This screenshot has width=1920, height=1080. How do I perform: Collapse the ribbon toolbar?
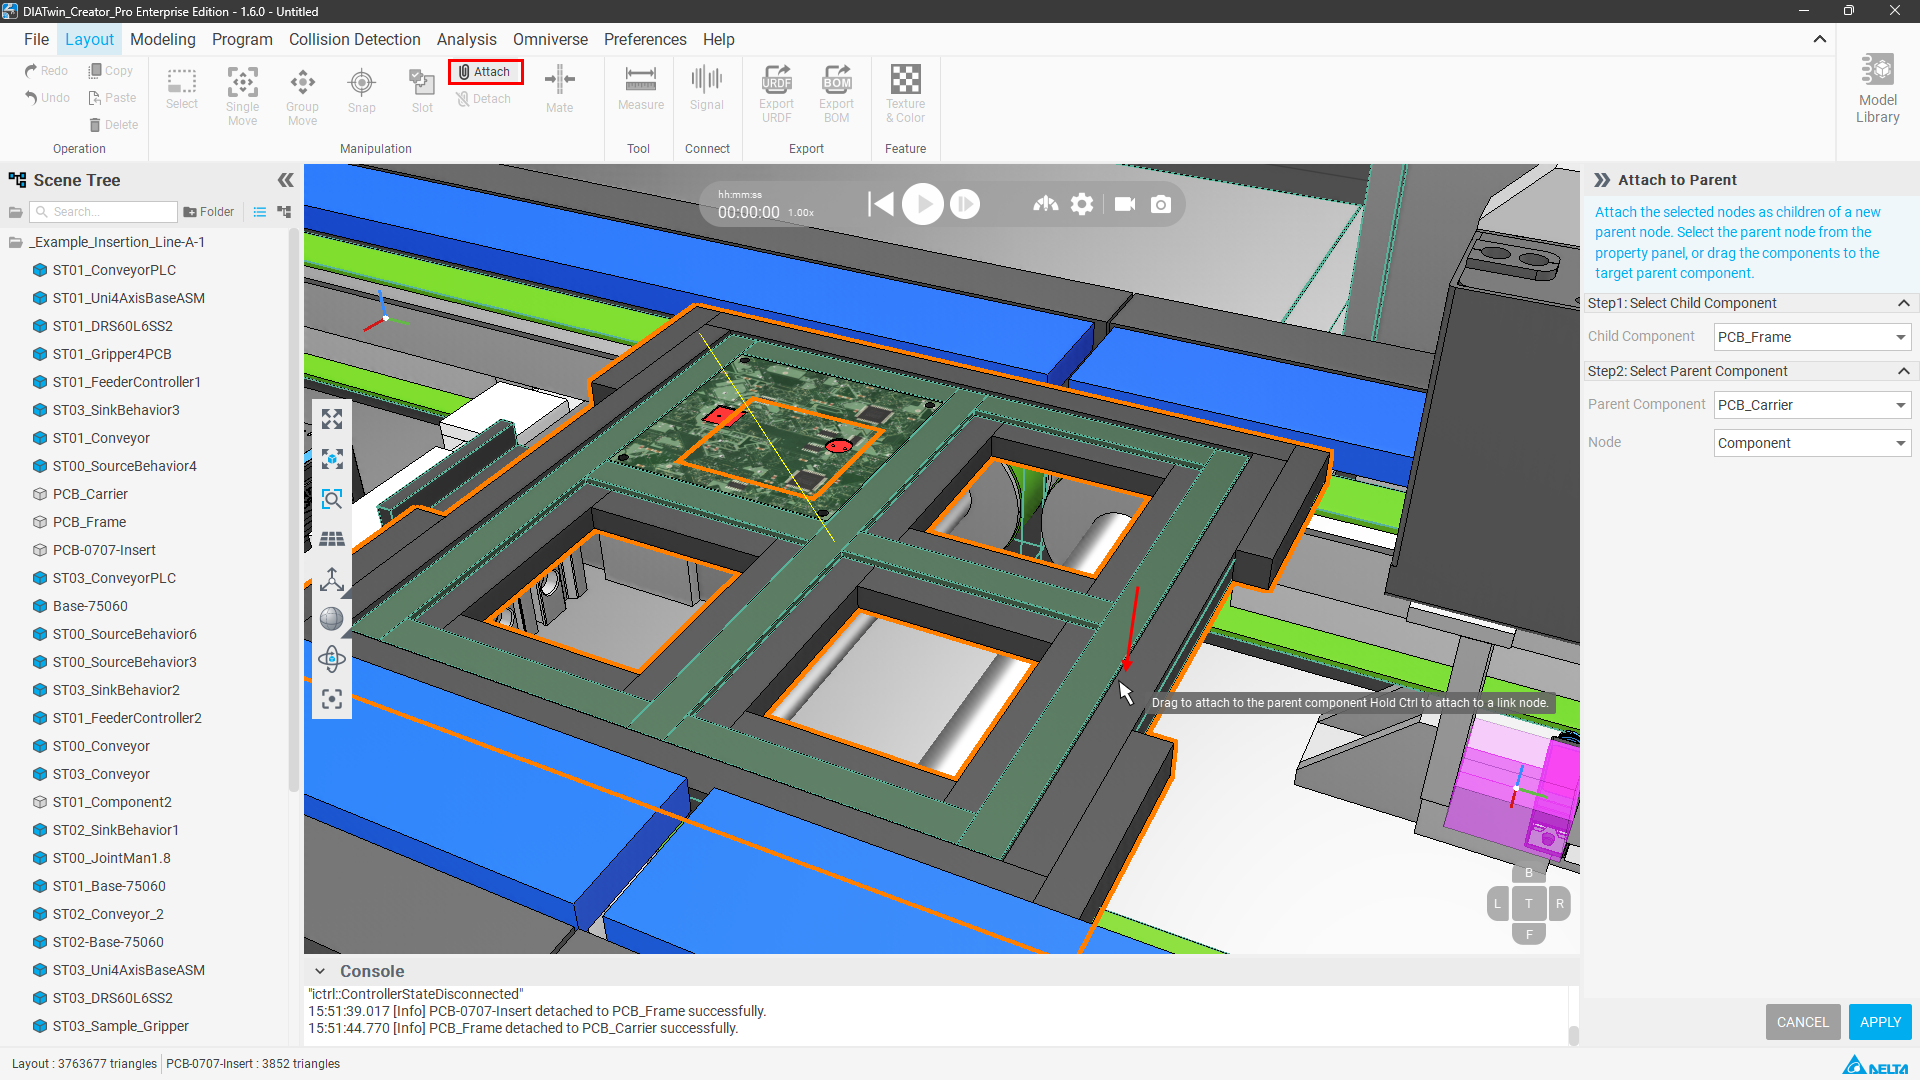pyautogui.click(x=1820, y=39)
